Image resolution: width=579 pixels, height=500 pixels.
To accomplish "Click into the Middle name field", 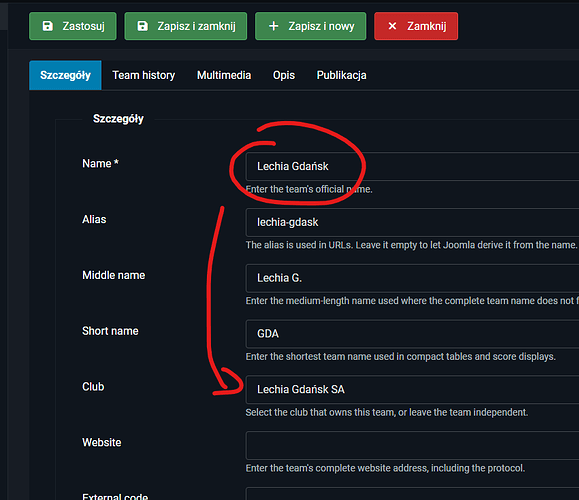I will 412,278.
